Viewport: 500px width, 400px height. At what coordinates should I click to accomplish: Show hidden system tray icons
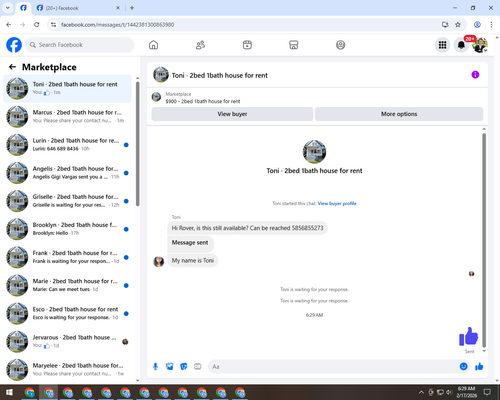[421, 392]
